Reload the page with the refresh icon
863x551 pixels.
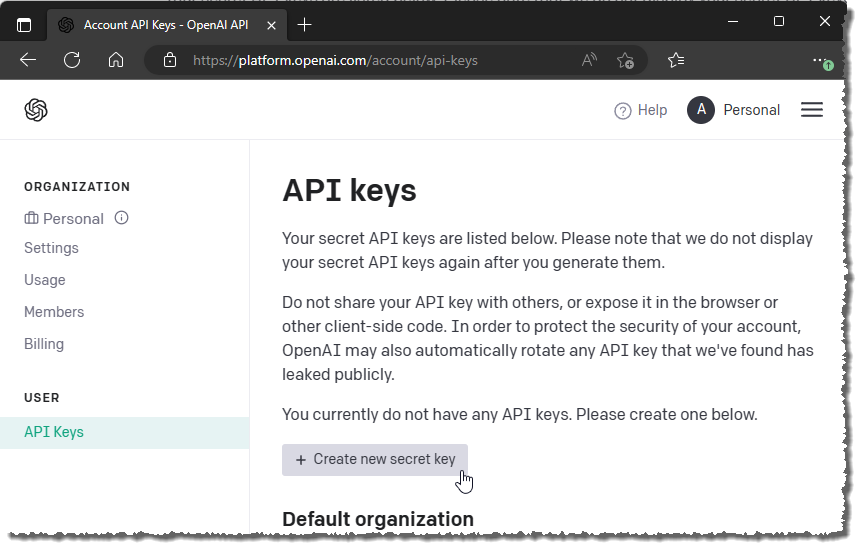[72, 60]
